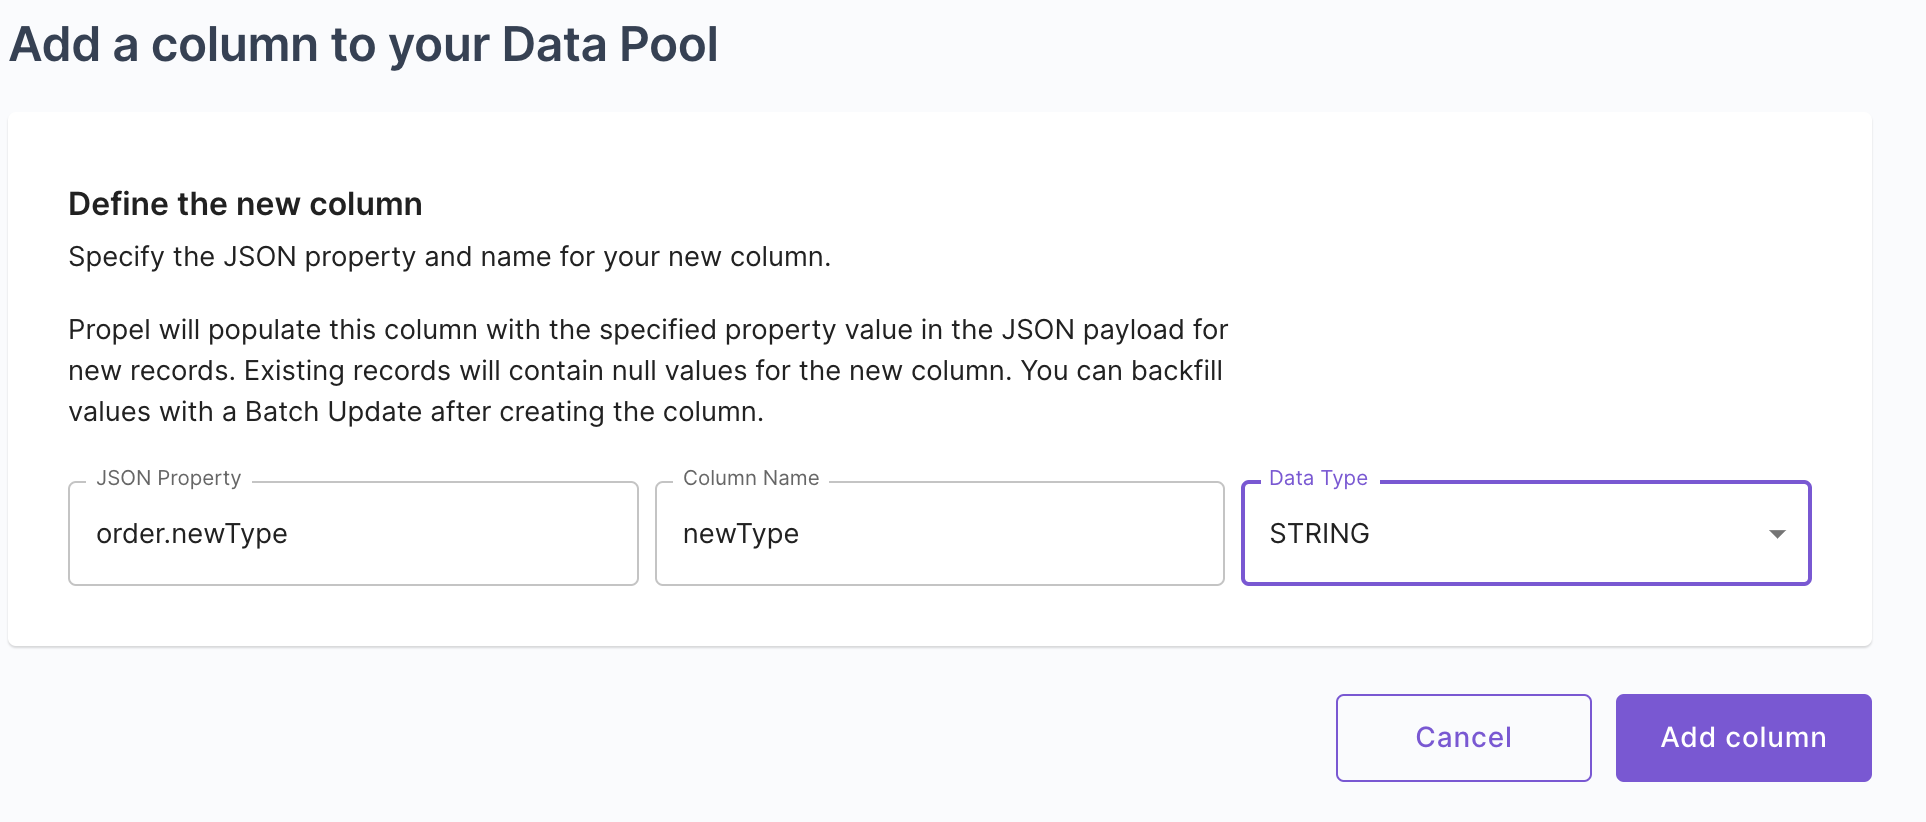Click the Data Type field label

(x=1317, y=478)
